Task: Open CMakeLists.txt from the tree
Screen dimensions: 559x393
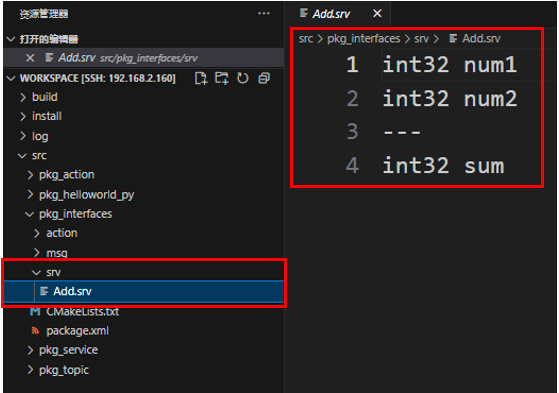Action: (82, 312)
